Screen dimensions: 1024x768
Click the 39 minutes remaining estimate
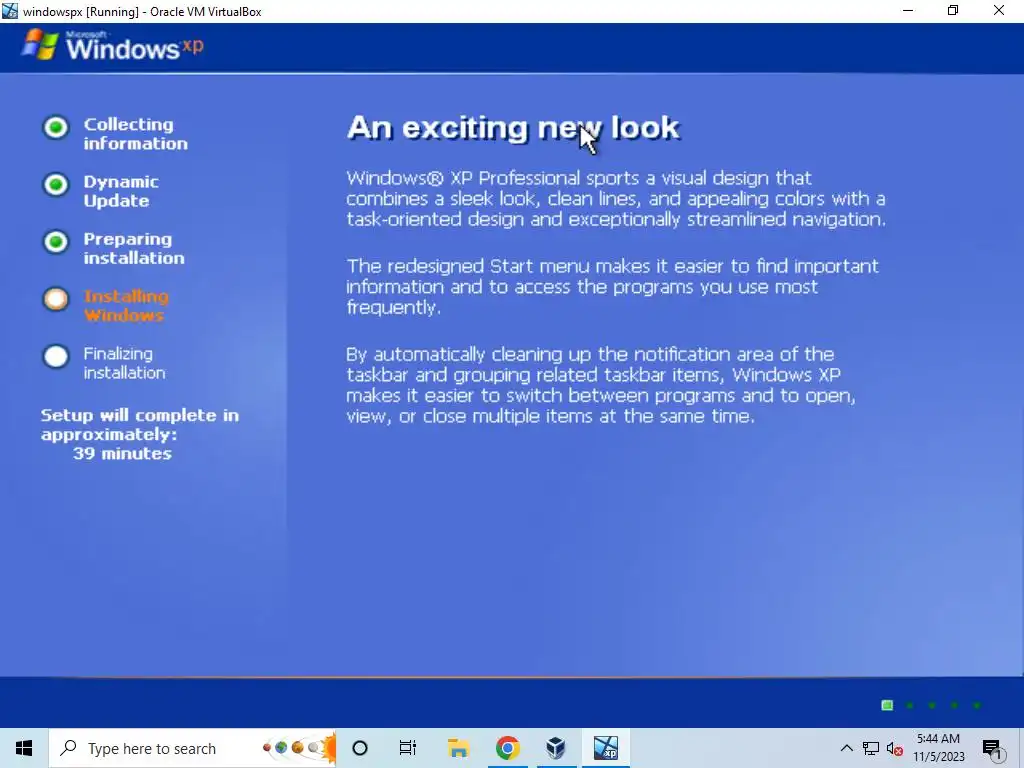(122, 453)
